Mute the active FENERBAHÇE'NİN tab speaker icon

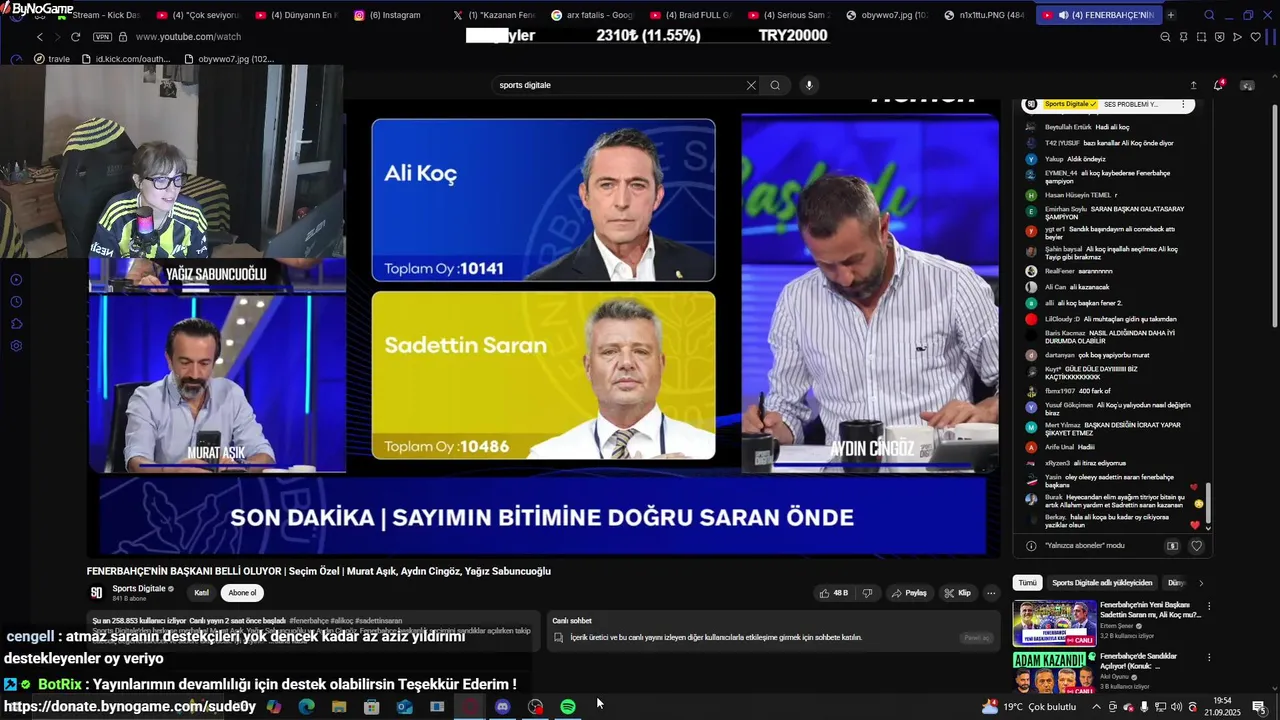click(x=1063, y=15)
